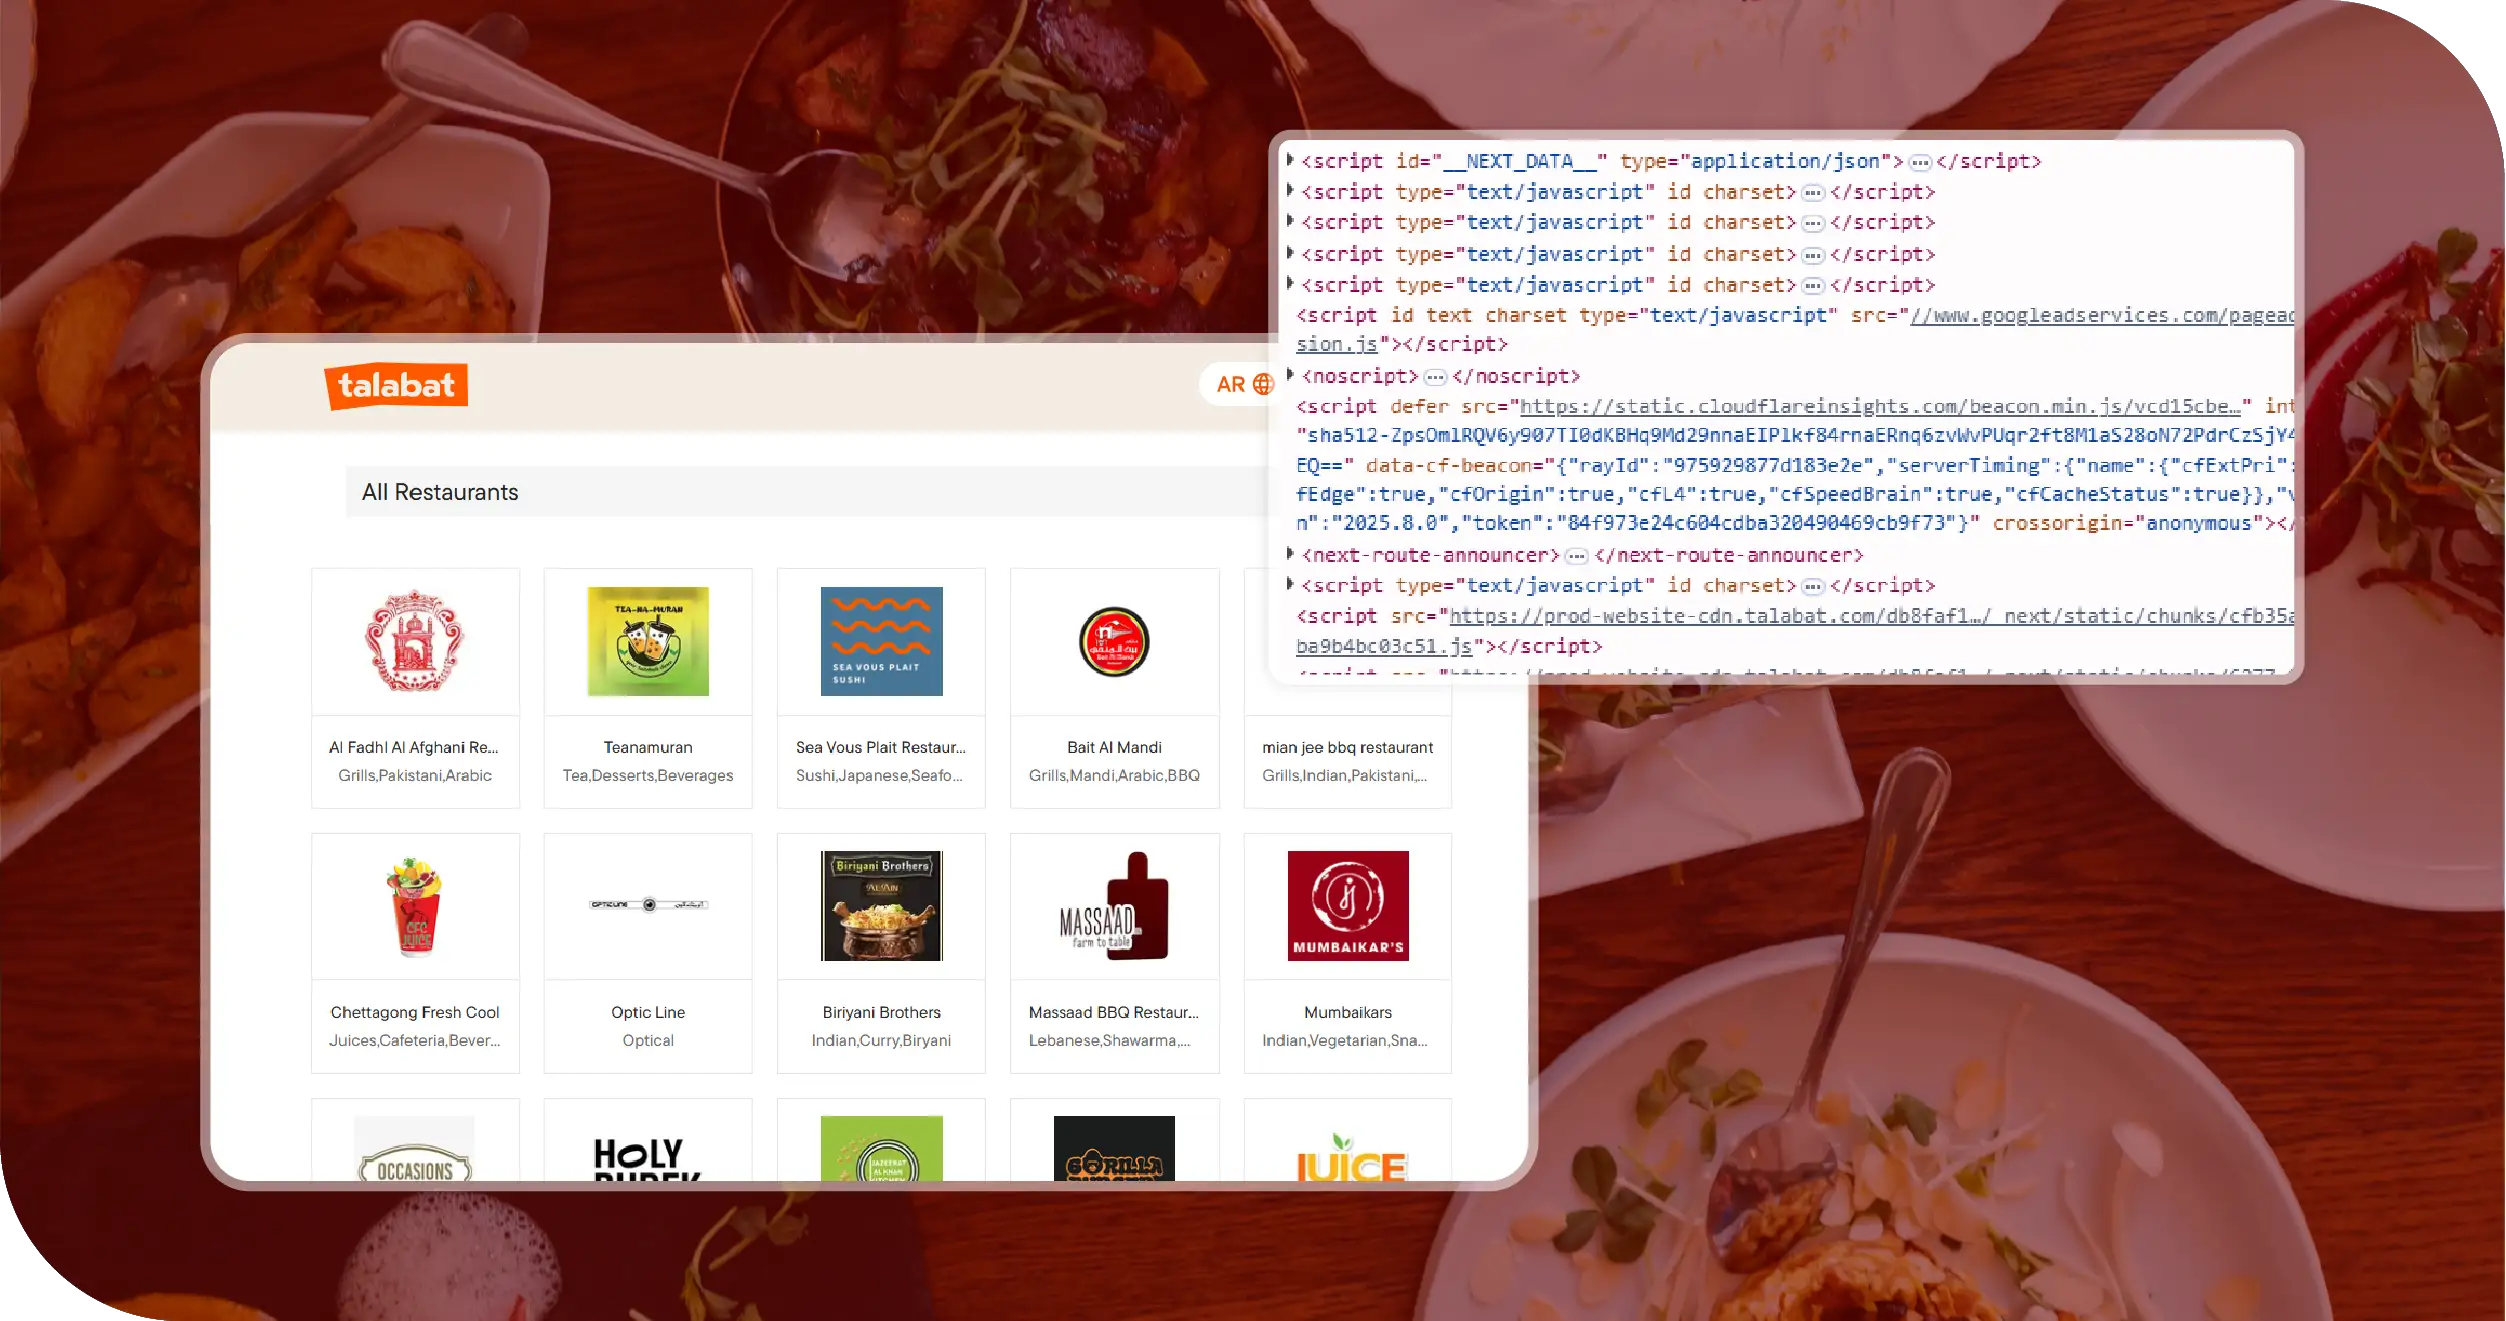Open Sea Vous Plait Sushi logo
Image resolution: width=2506 pixels, height=1321 pixels.
coord(881,641)
